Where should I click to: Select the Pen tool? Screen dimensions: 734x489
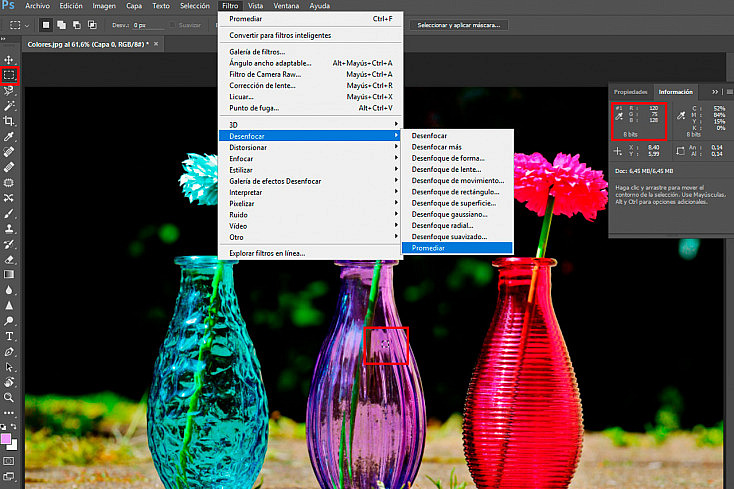[9, 352]
